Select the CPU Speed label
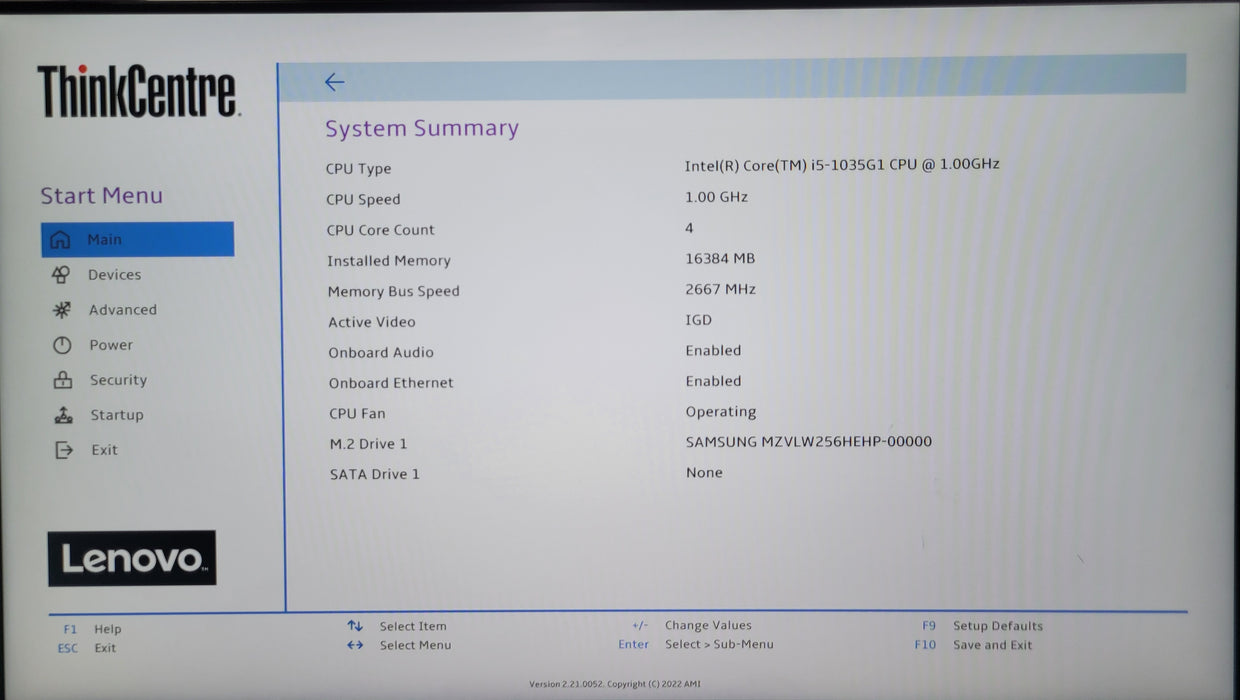Screen dimensions: 1240x700 [363, 200]
